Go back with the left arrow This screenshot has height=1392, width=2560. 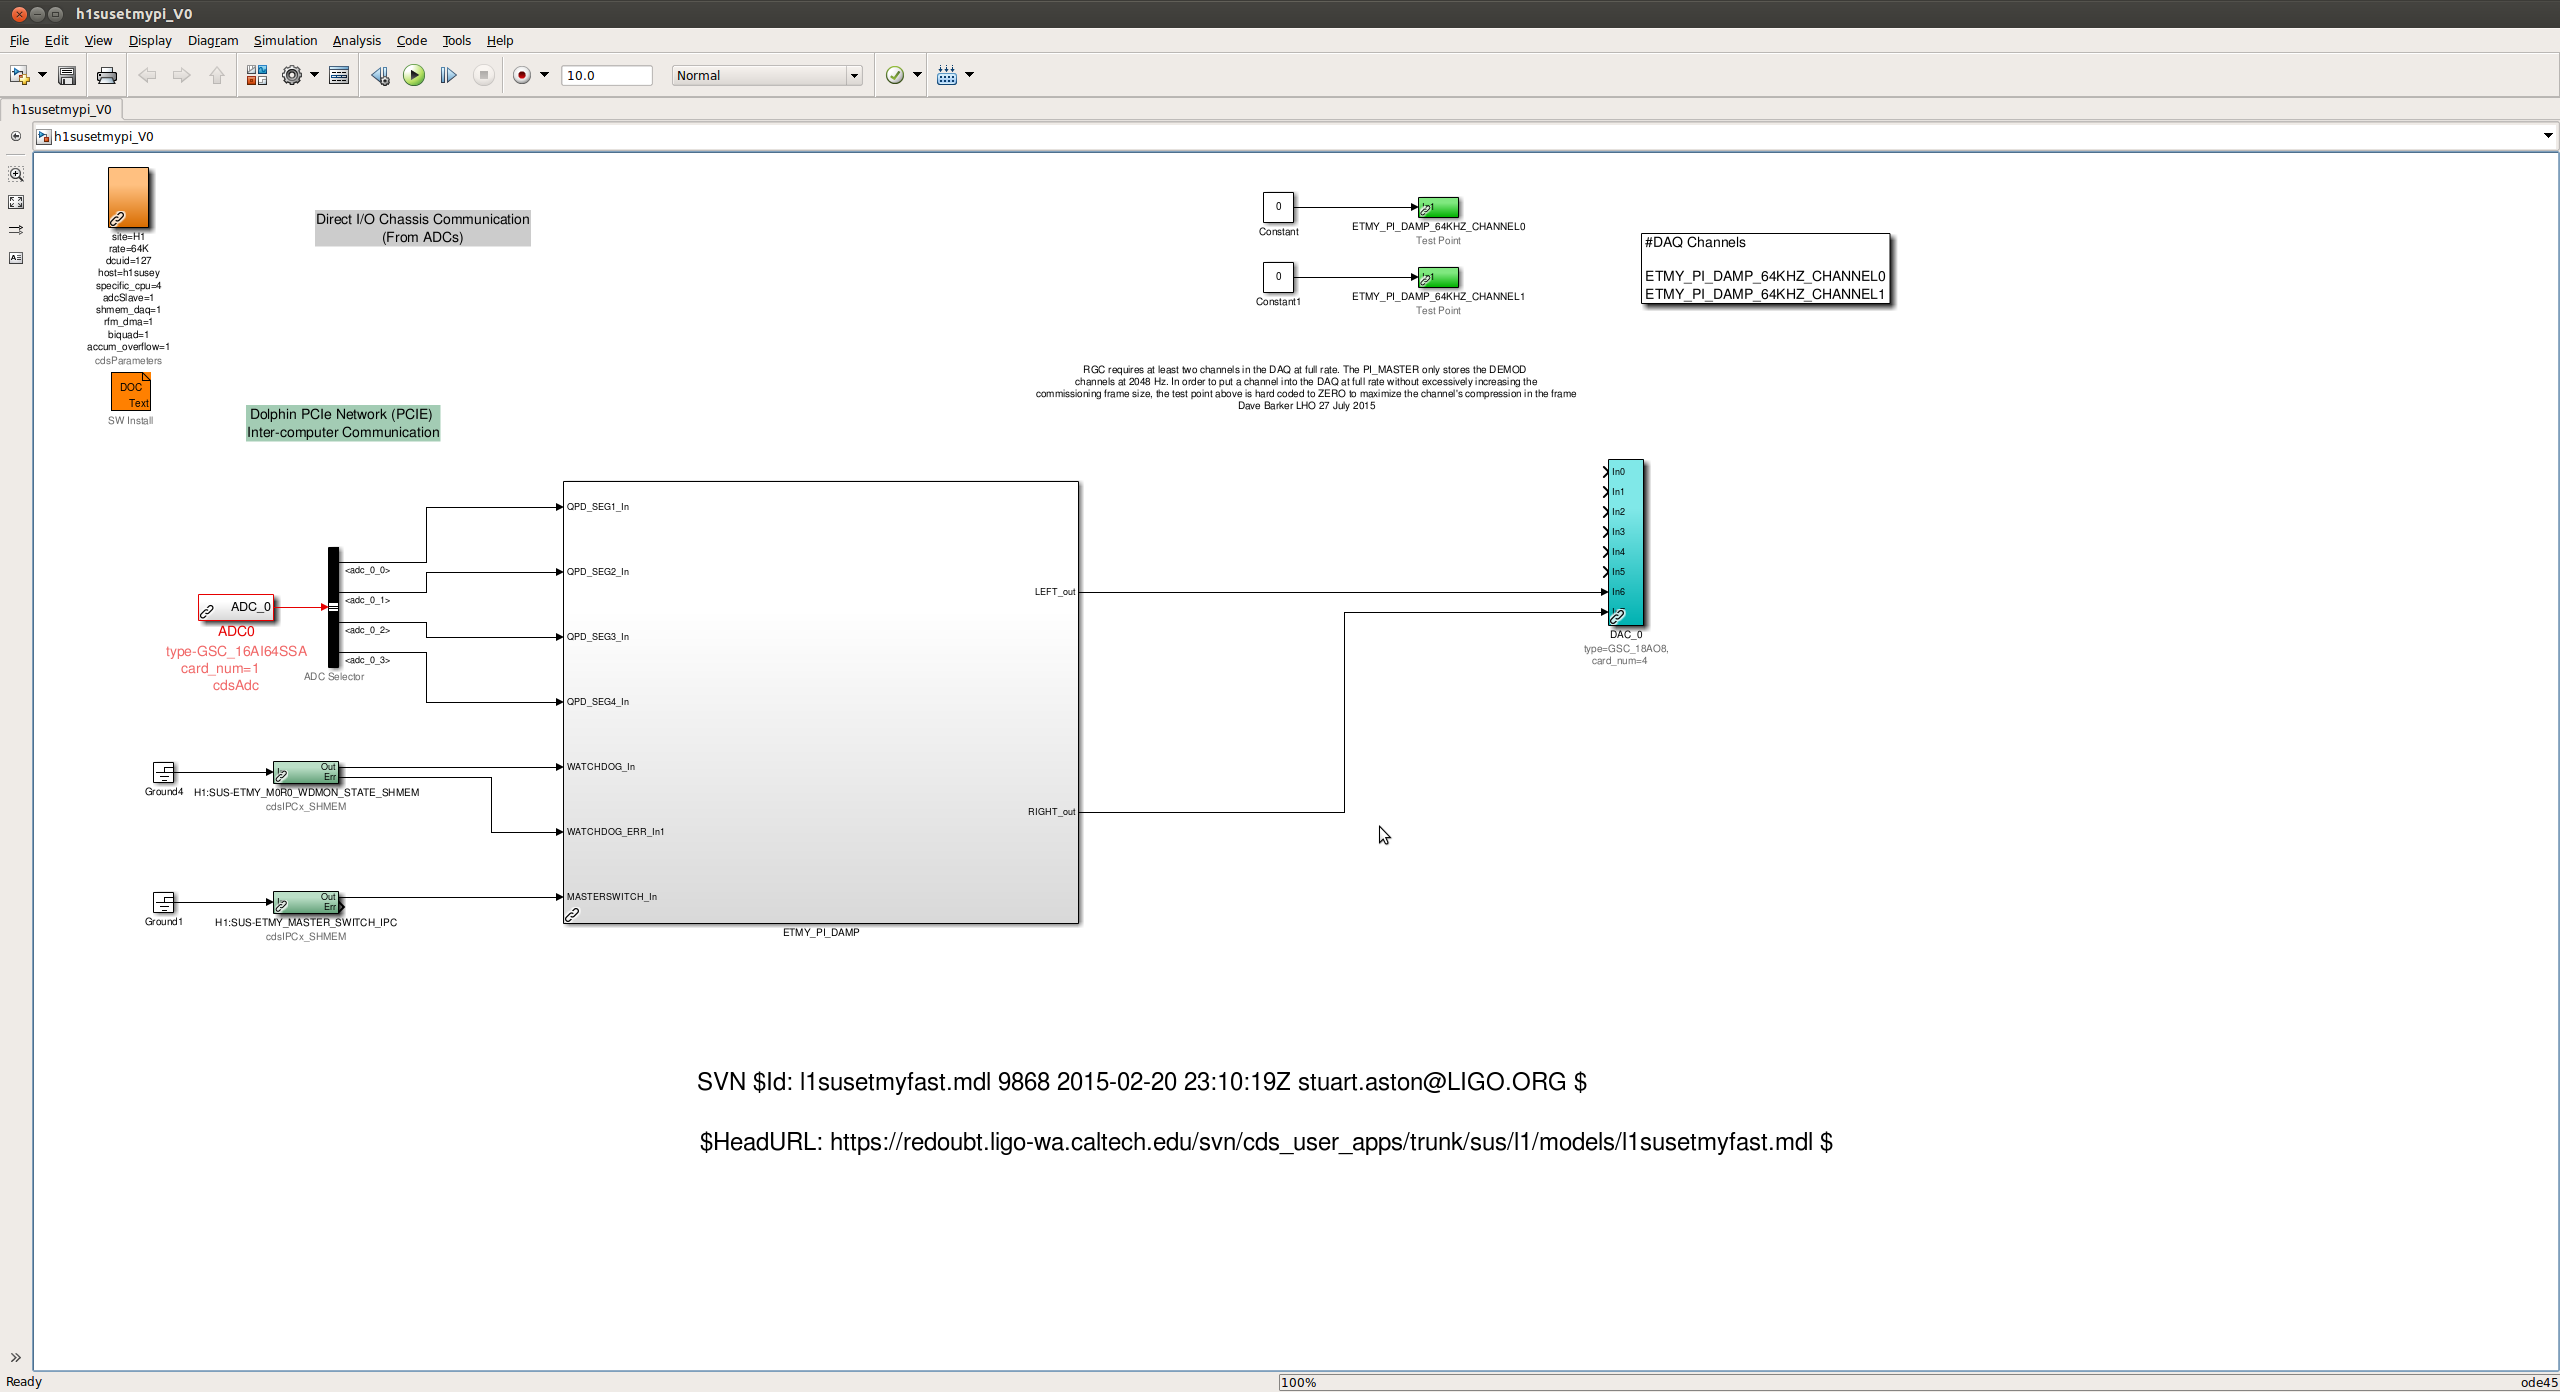(147, 75)
